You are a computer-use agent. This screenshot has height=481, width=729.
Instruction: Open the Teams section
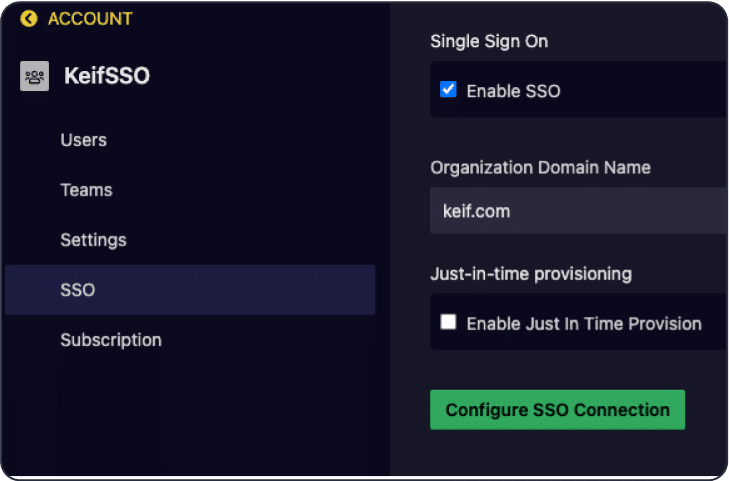[x=86, y=190]
